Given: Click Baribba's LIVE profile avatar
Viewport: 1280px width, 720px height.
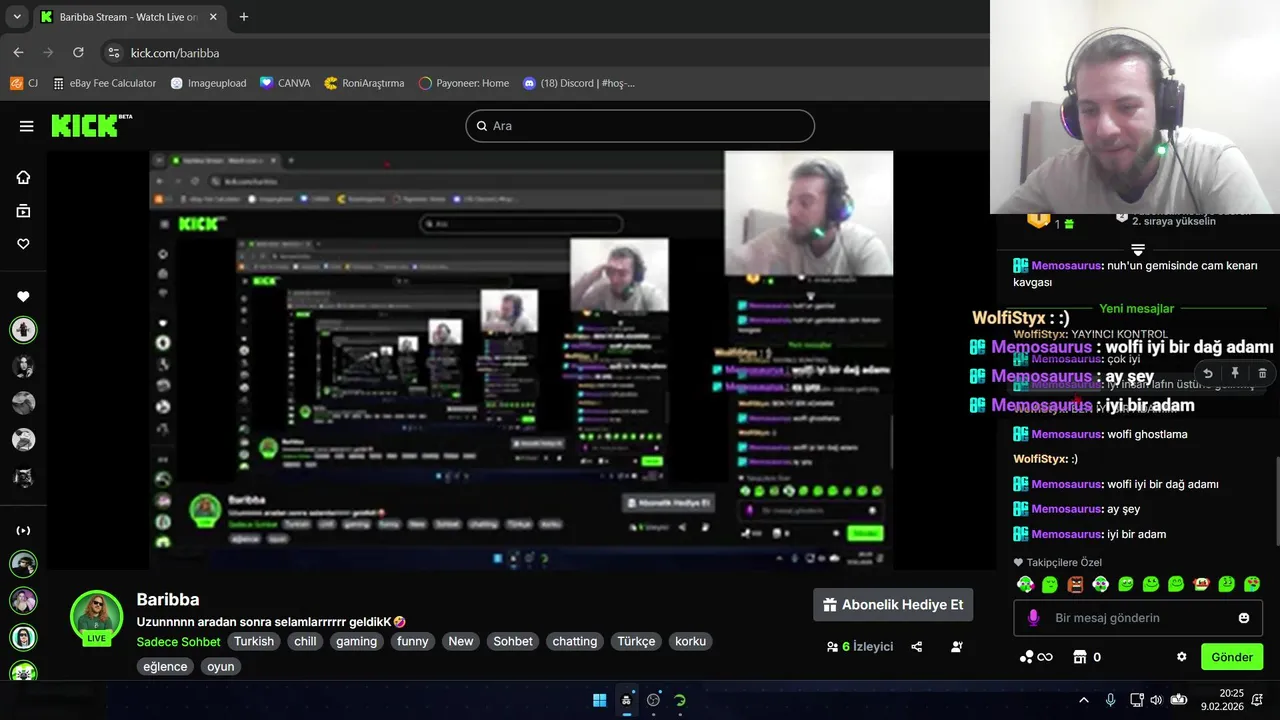Looking at the screenshot, I should click(97, 616).
